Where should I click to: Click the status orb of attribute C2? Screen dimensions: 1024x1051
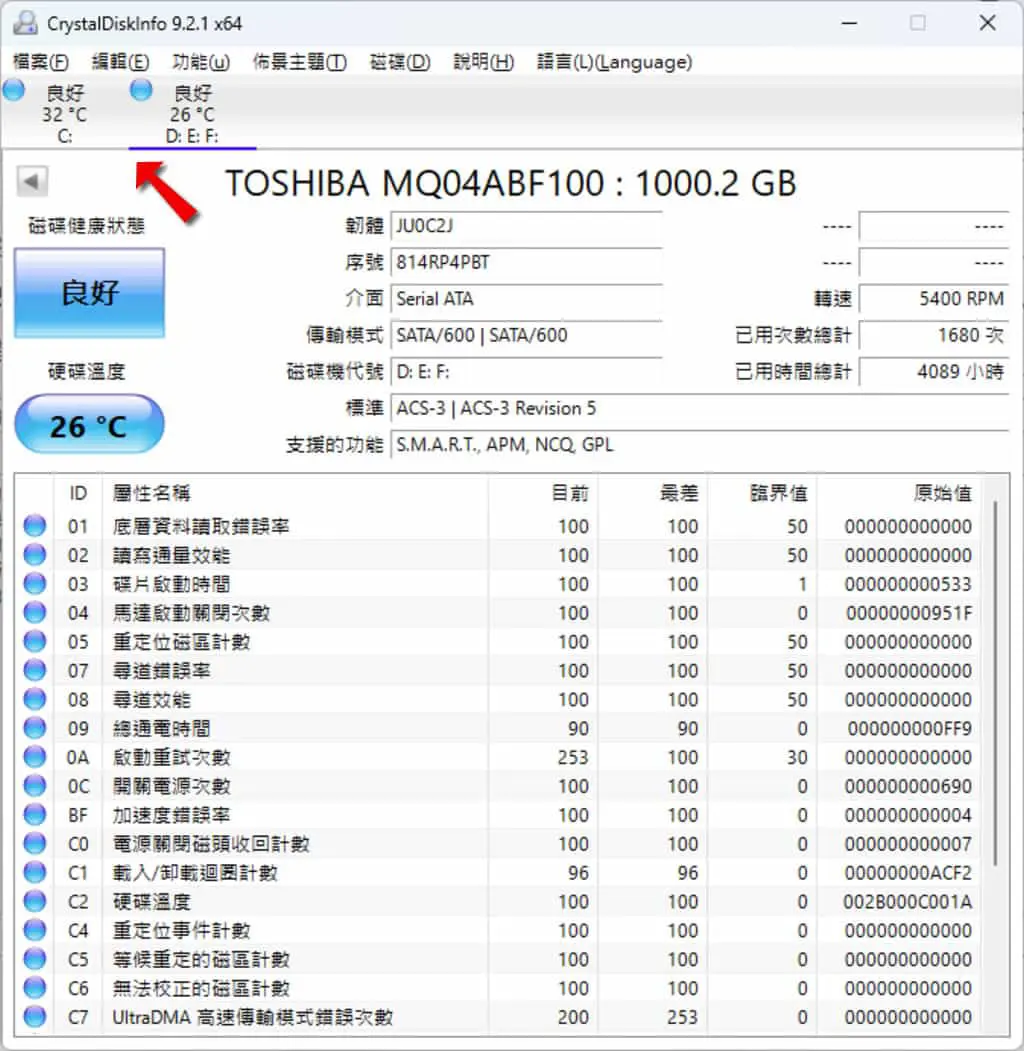[x=35, y=901]
